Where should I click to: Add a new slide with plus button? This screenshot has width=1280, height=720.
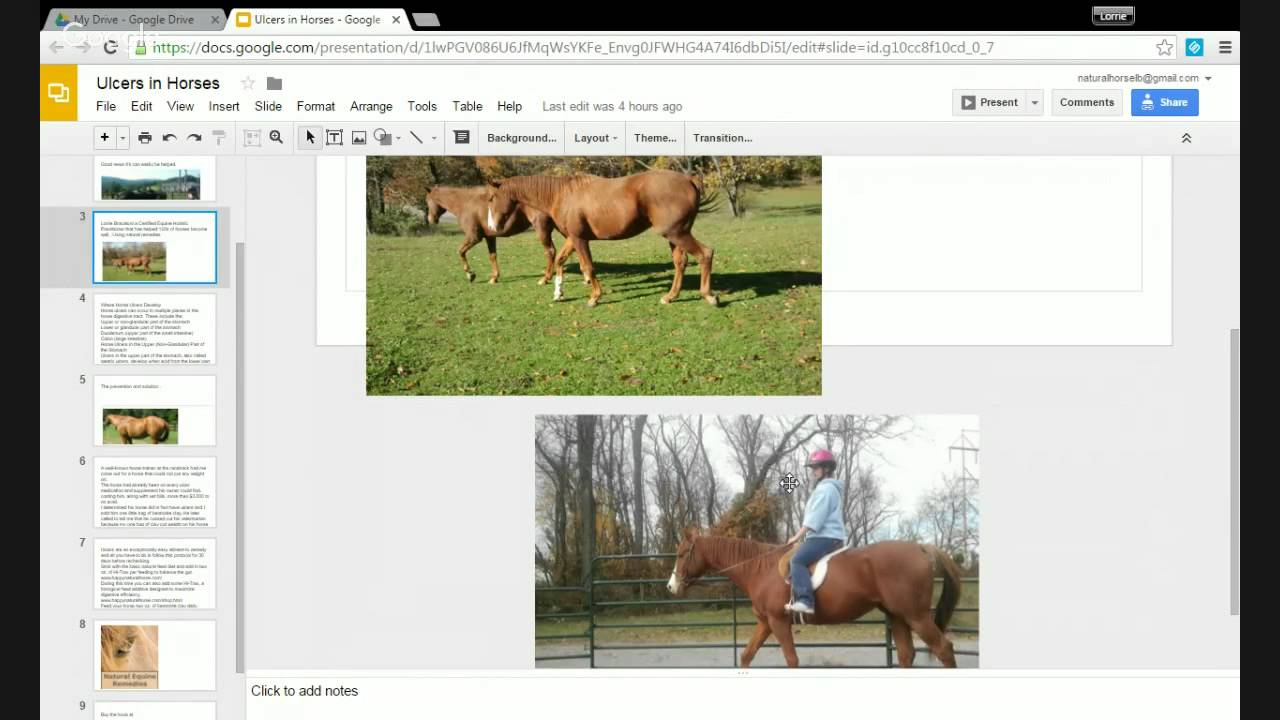coord(104,138)
